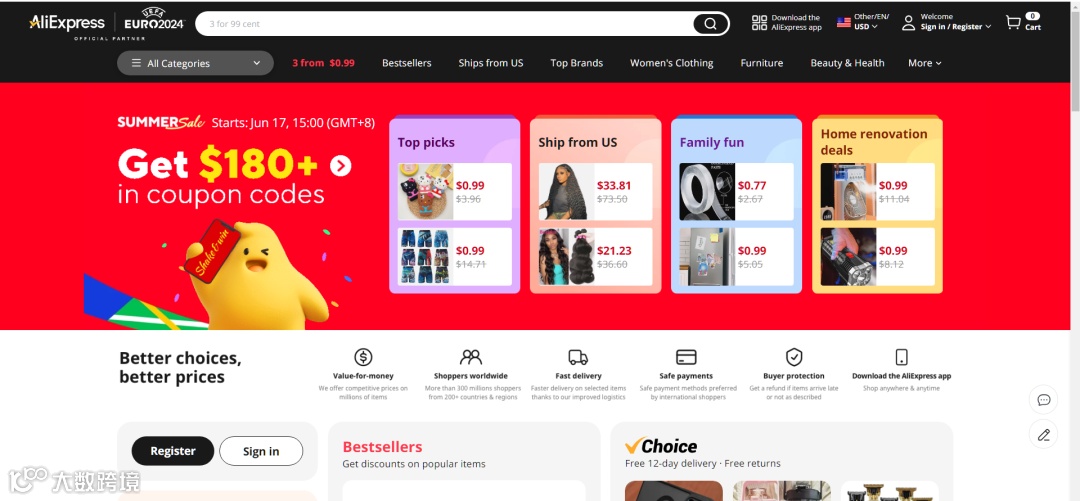This screenshot has width=1080, height=501.
Task: Click the white Sign in button
Action: coord(261,451)
